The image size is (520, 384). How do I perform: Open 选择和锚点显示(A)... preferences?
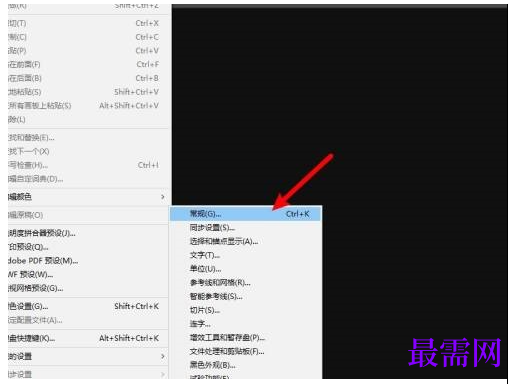tap(246, 241)
